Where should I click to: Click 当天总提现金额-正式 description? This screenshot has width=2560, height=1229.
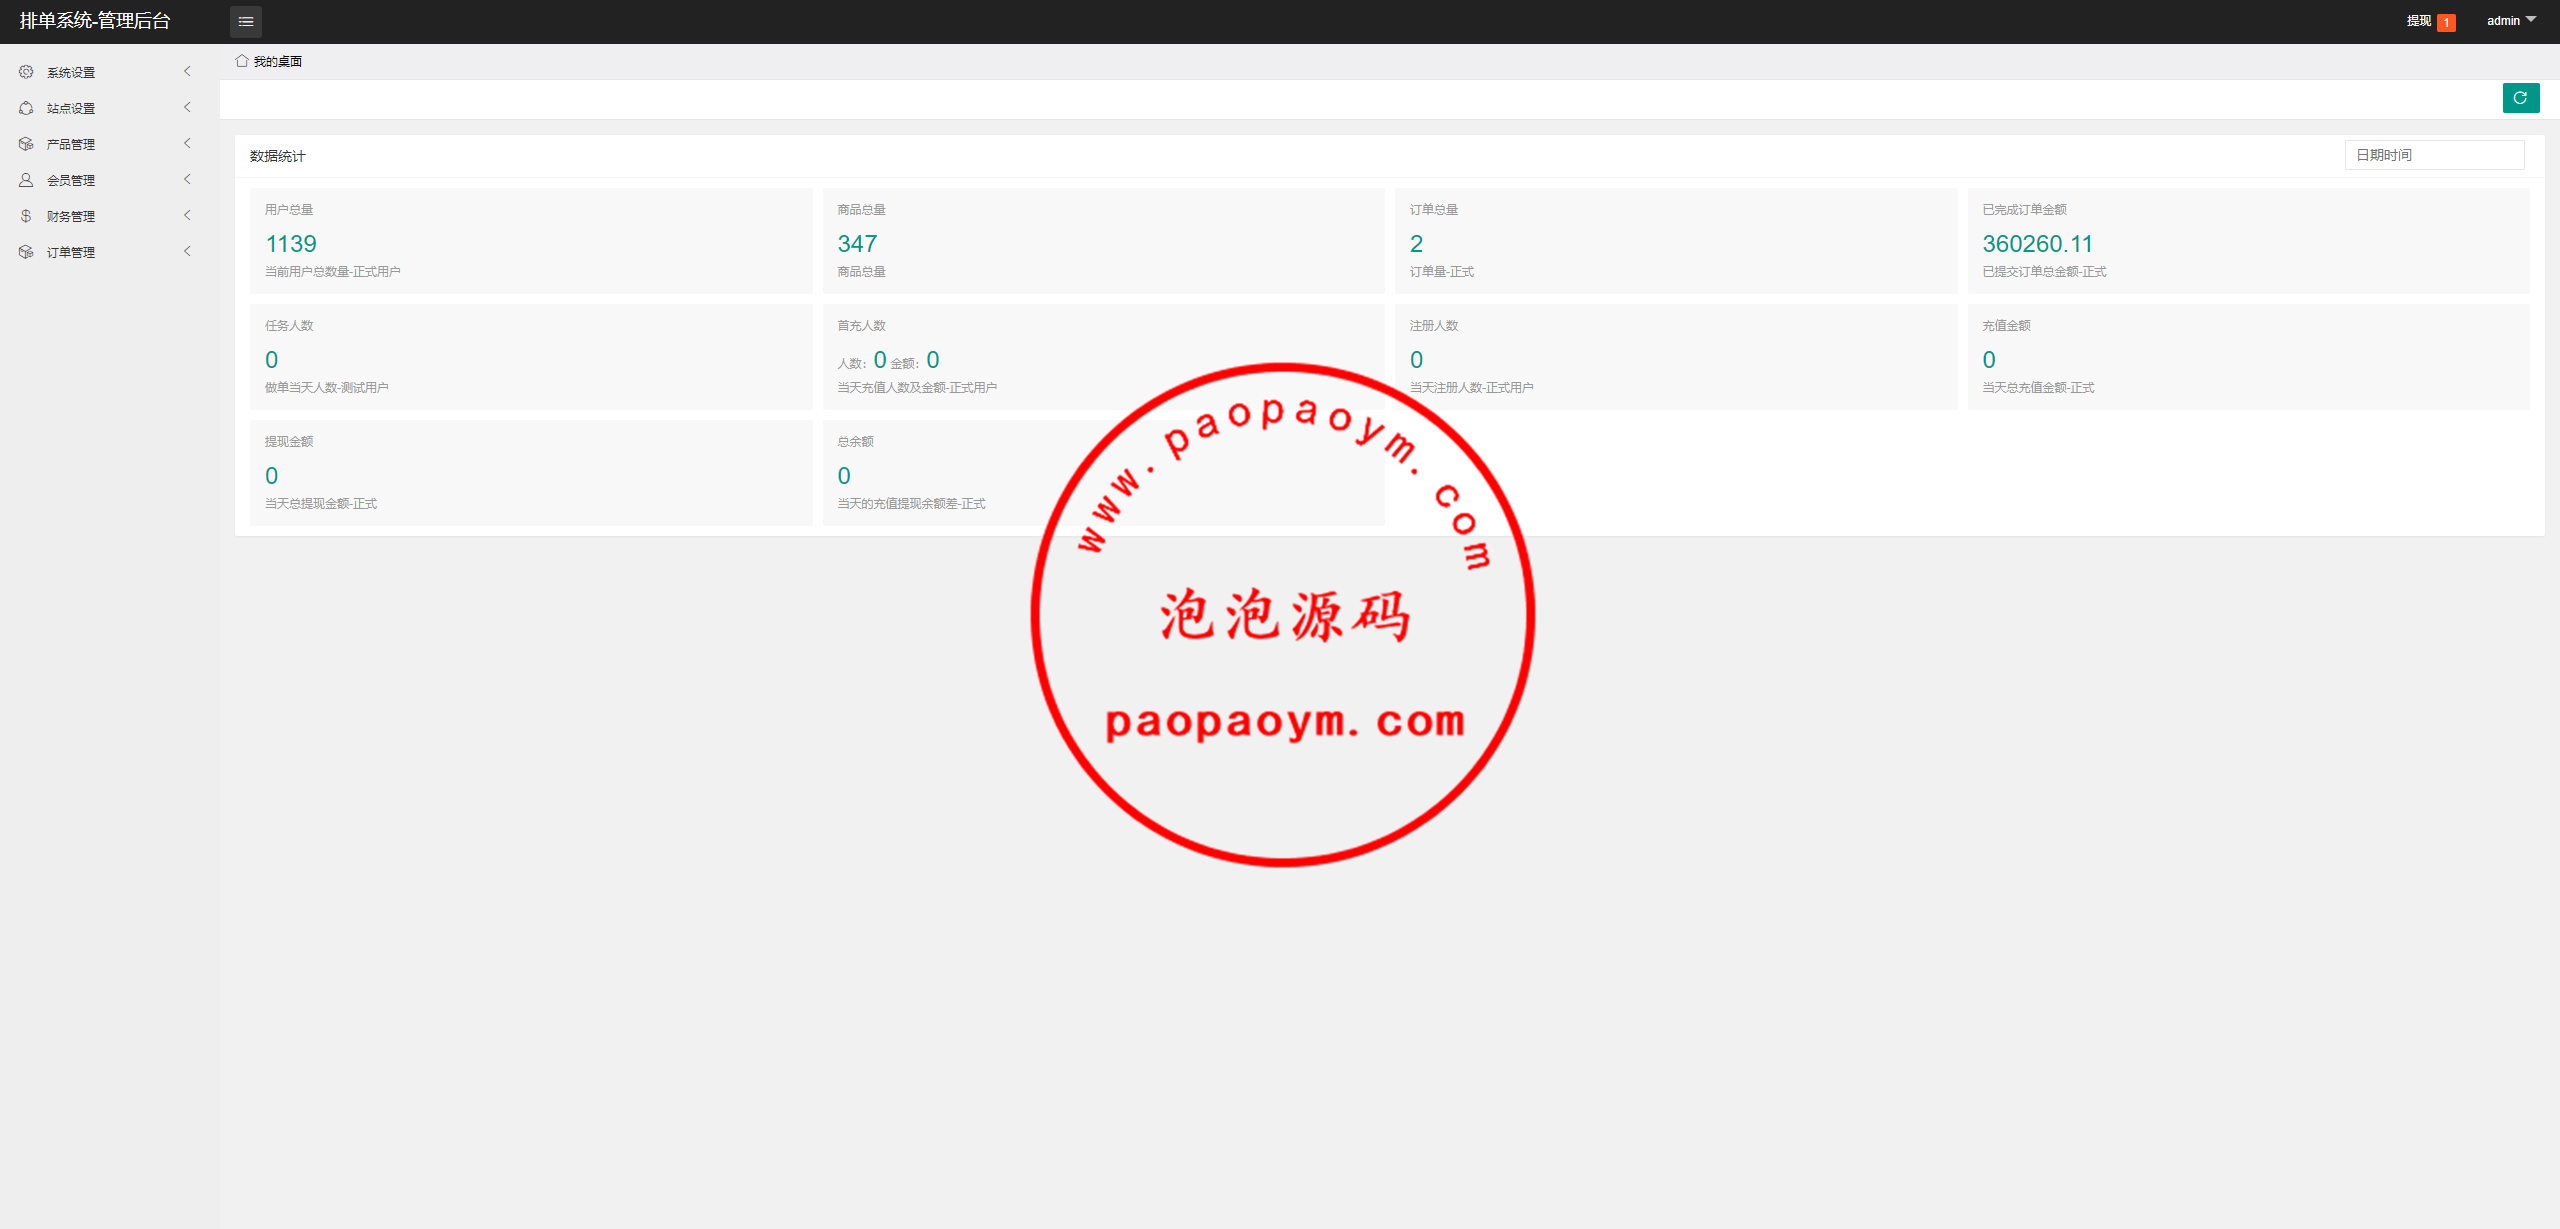(x=321, y=504)
